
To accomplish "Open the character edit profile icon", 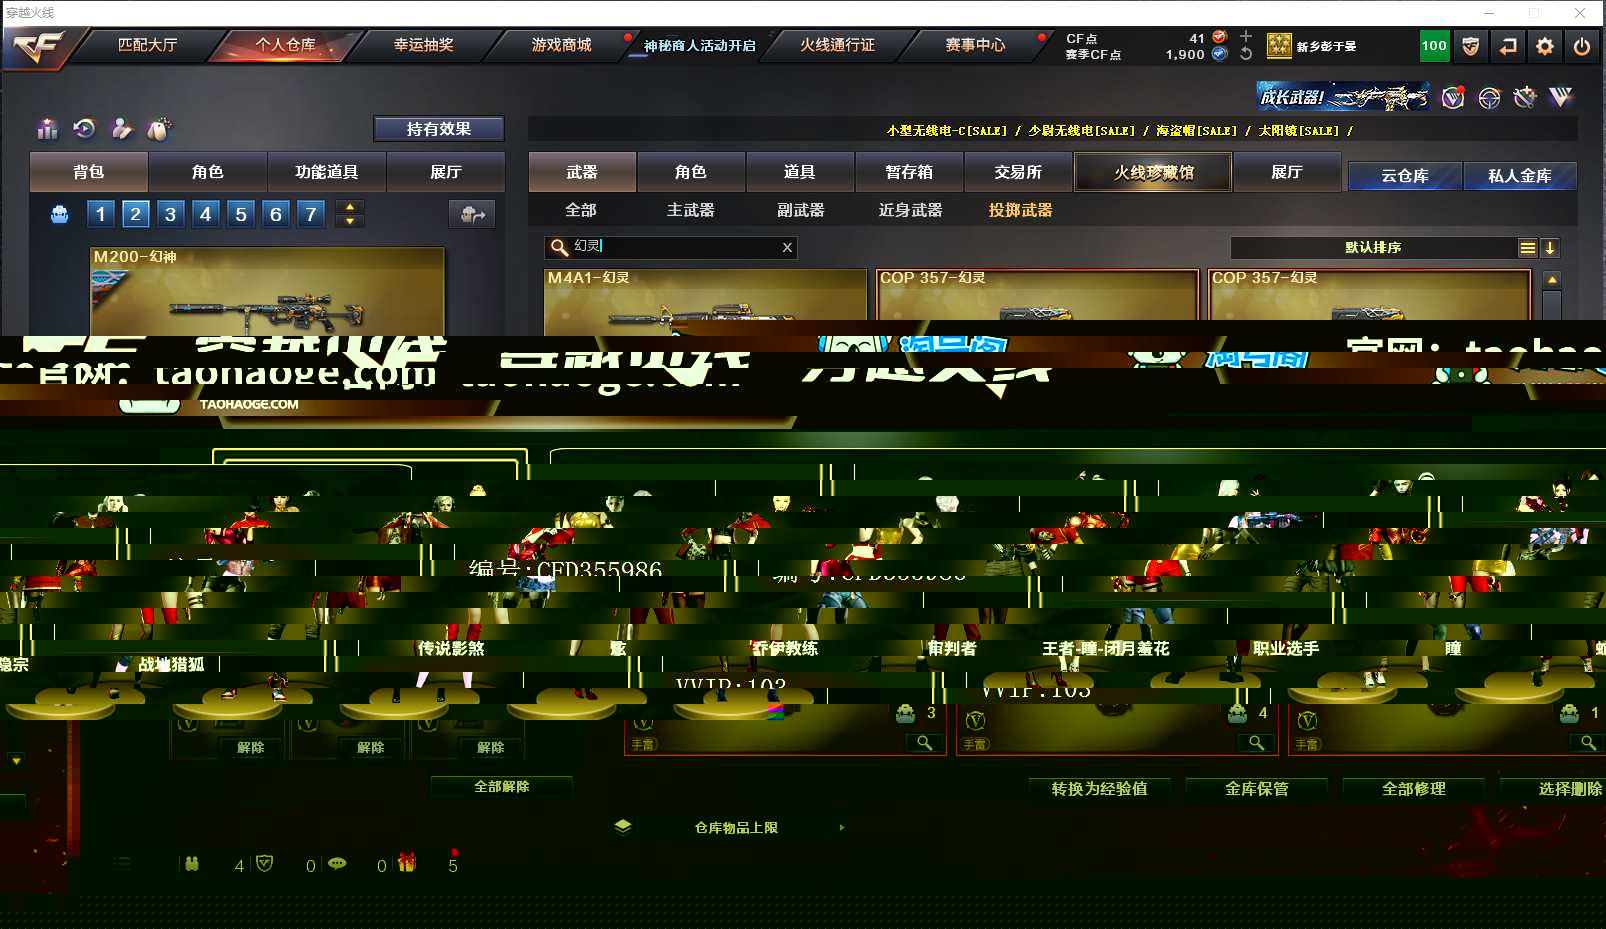I will (121, 128).
